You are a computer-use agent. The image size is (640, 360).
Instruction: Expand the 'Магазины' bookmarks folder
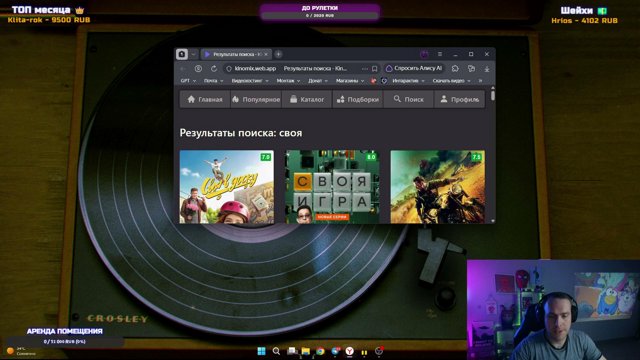(350, 81)
